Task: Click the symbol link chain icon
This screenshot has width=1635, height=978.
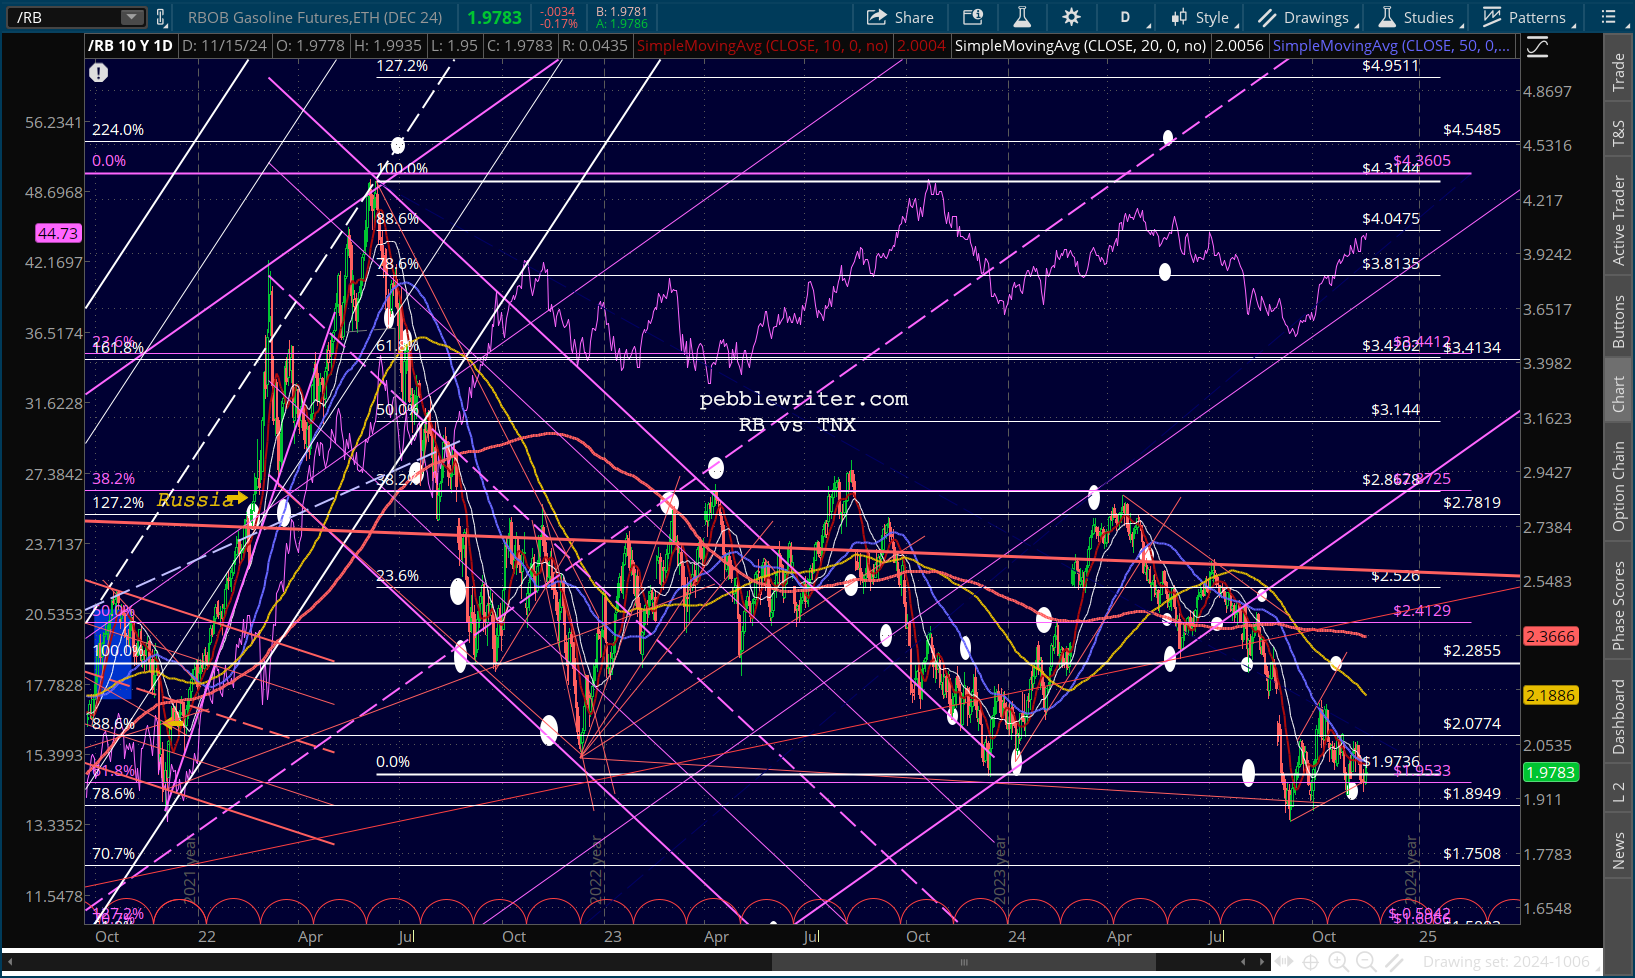Action: click(x=161, y=18)
